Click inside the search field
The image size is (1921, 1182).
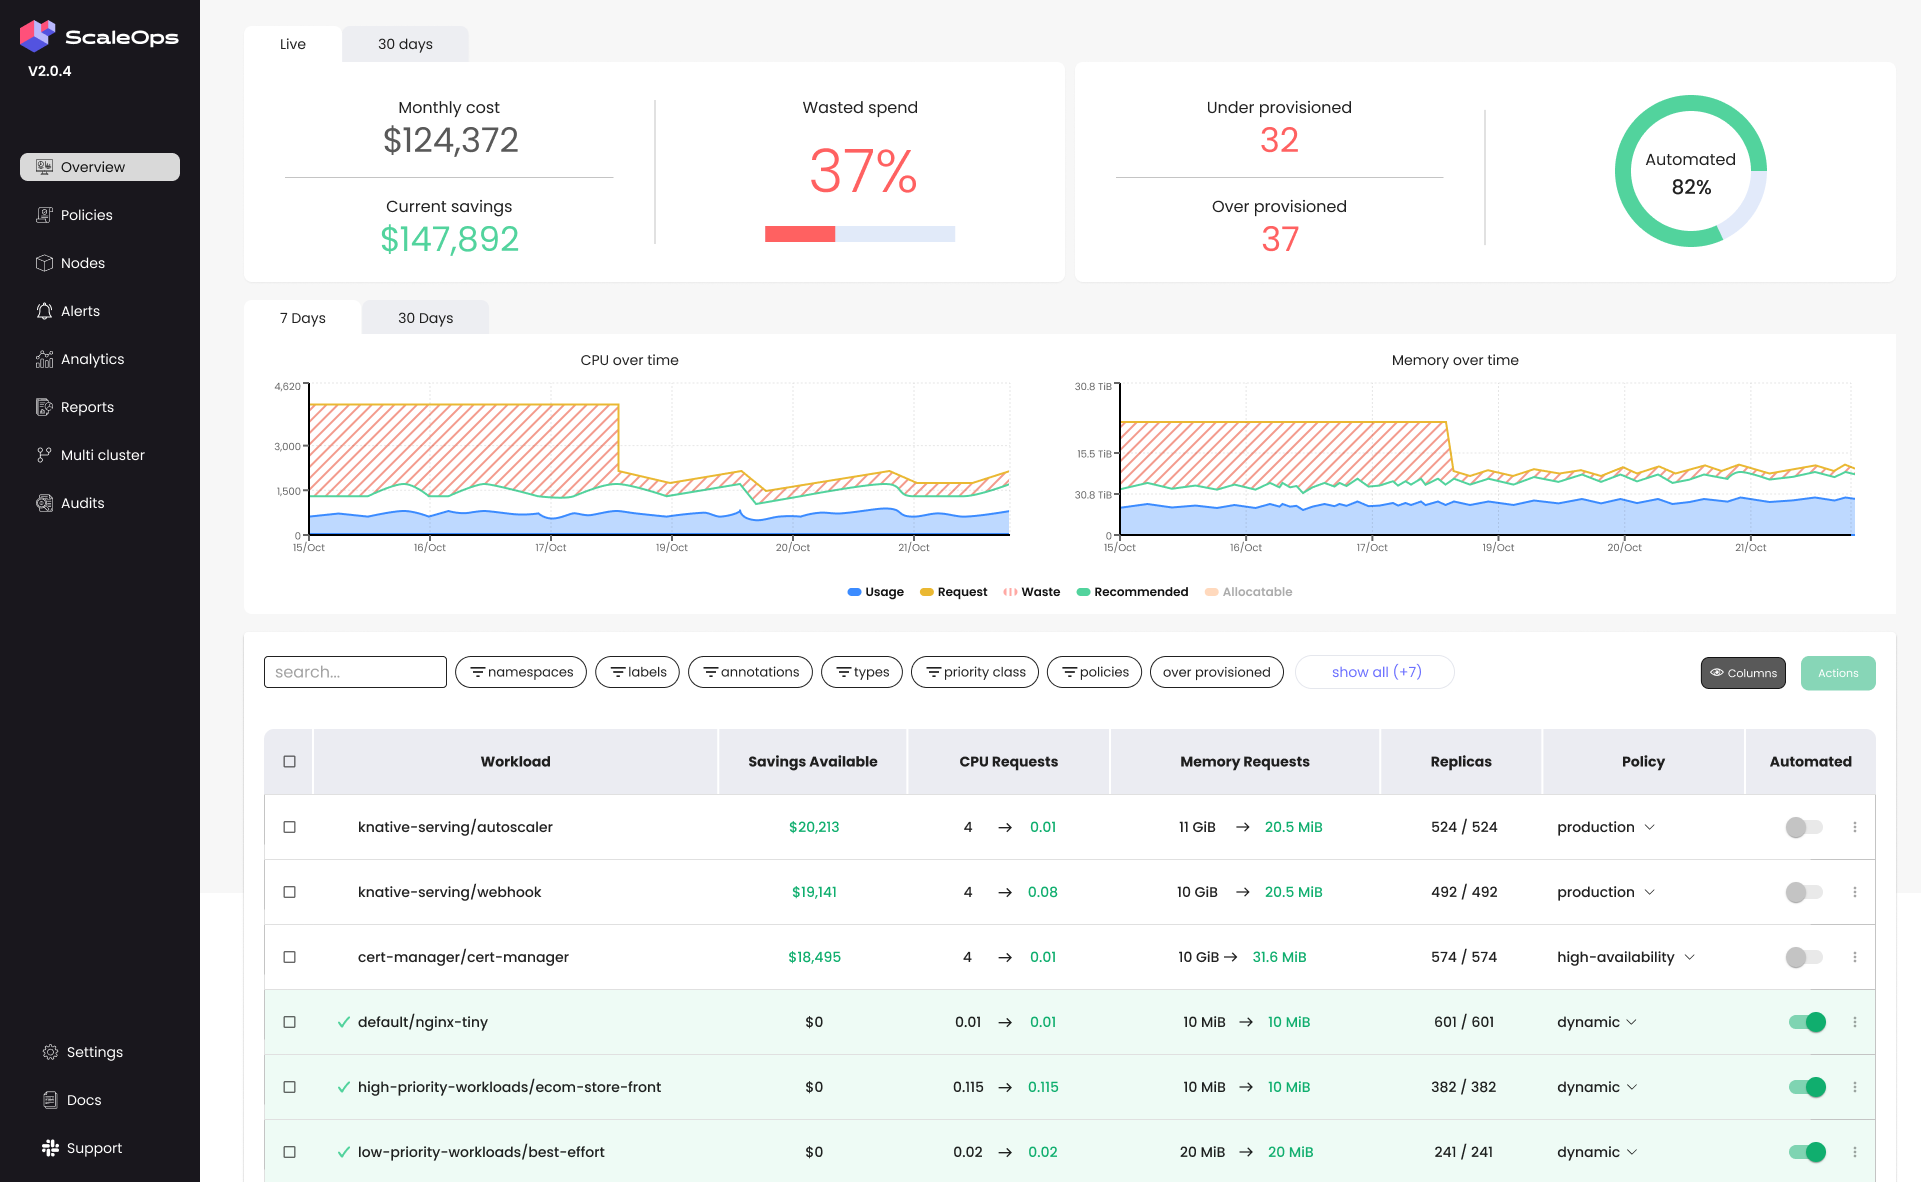355,672
